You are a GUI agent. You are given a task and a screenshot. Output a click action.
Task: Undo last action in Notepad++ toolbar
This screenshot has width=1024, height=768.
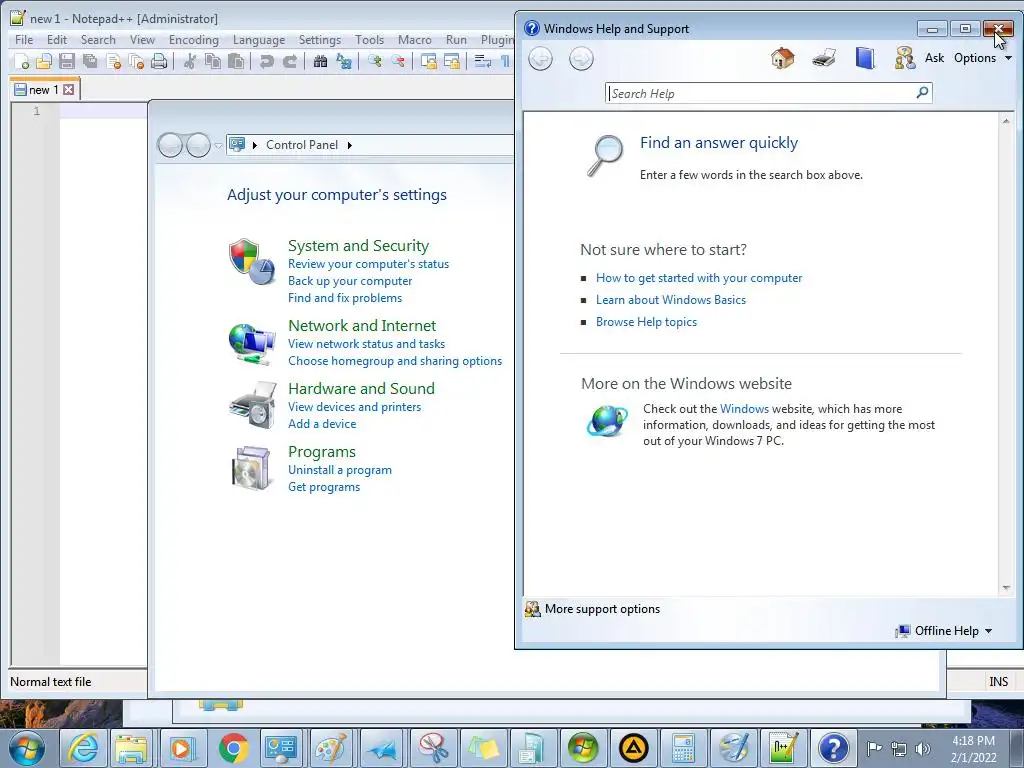[266, 61]
